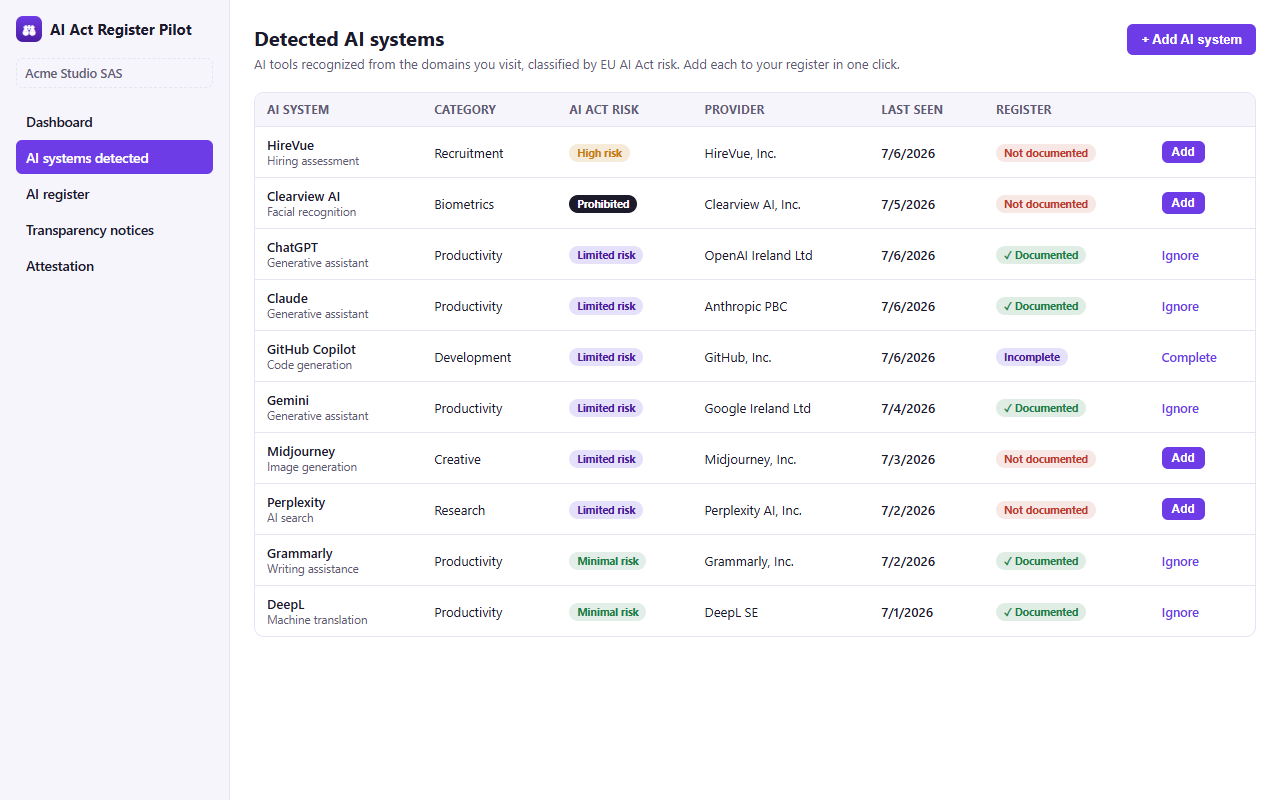Open Transparency notices
The height and width of the screenshot is (800, 1280).
pos(114,230)
